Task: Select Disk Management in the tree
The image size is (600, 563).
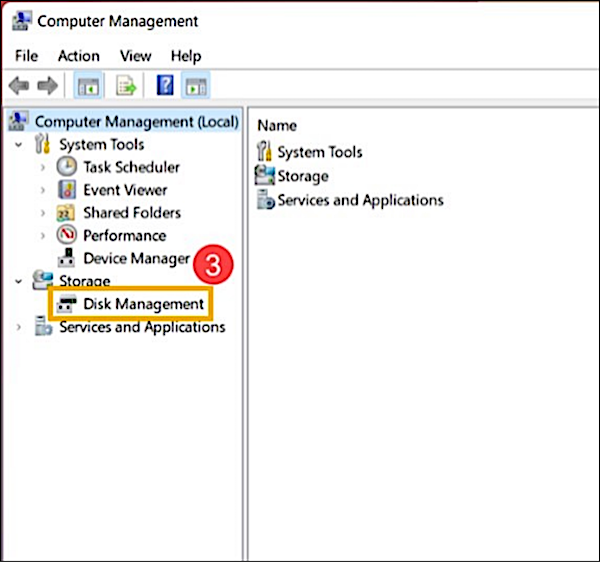Action: 143,304
